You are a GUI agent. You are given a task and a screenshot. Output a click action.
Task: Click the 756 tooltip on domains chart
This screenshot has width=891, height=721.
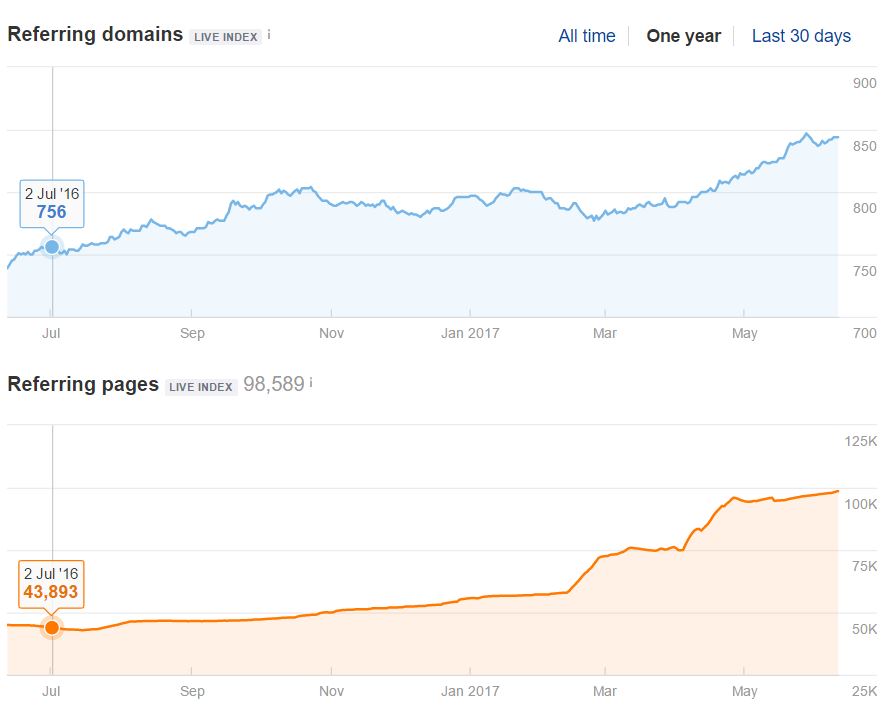(x=51, y=204)
